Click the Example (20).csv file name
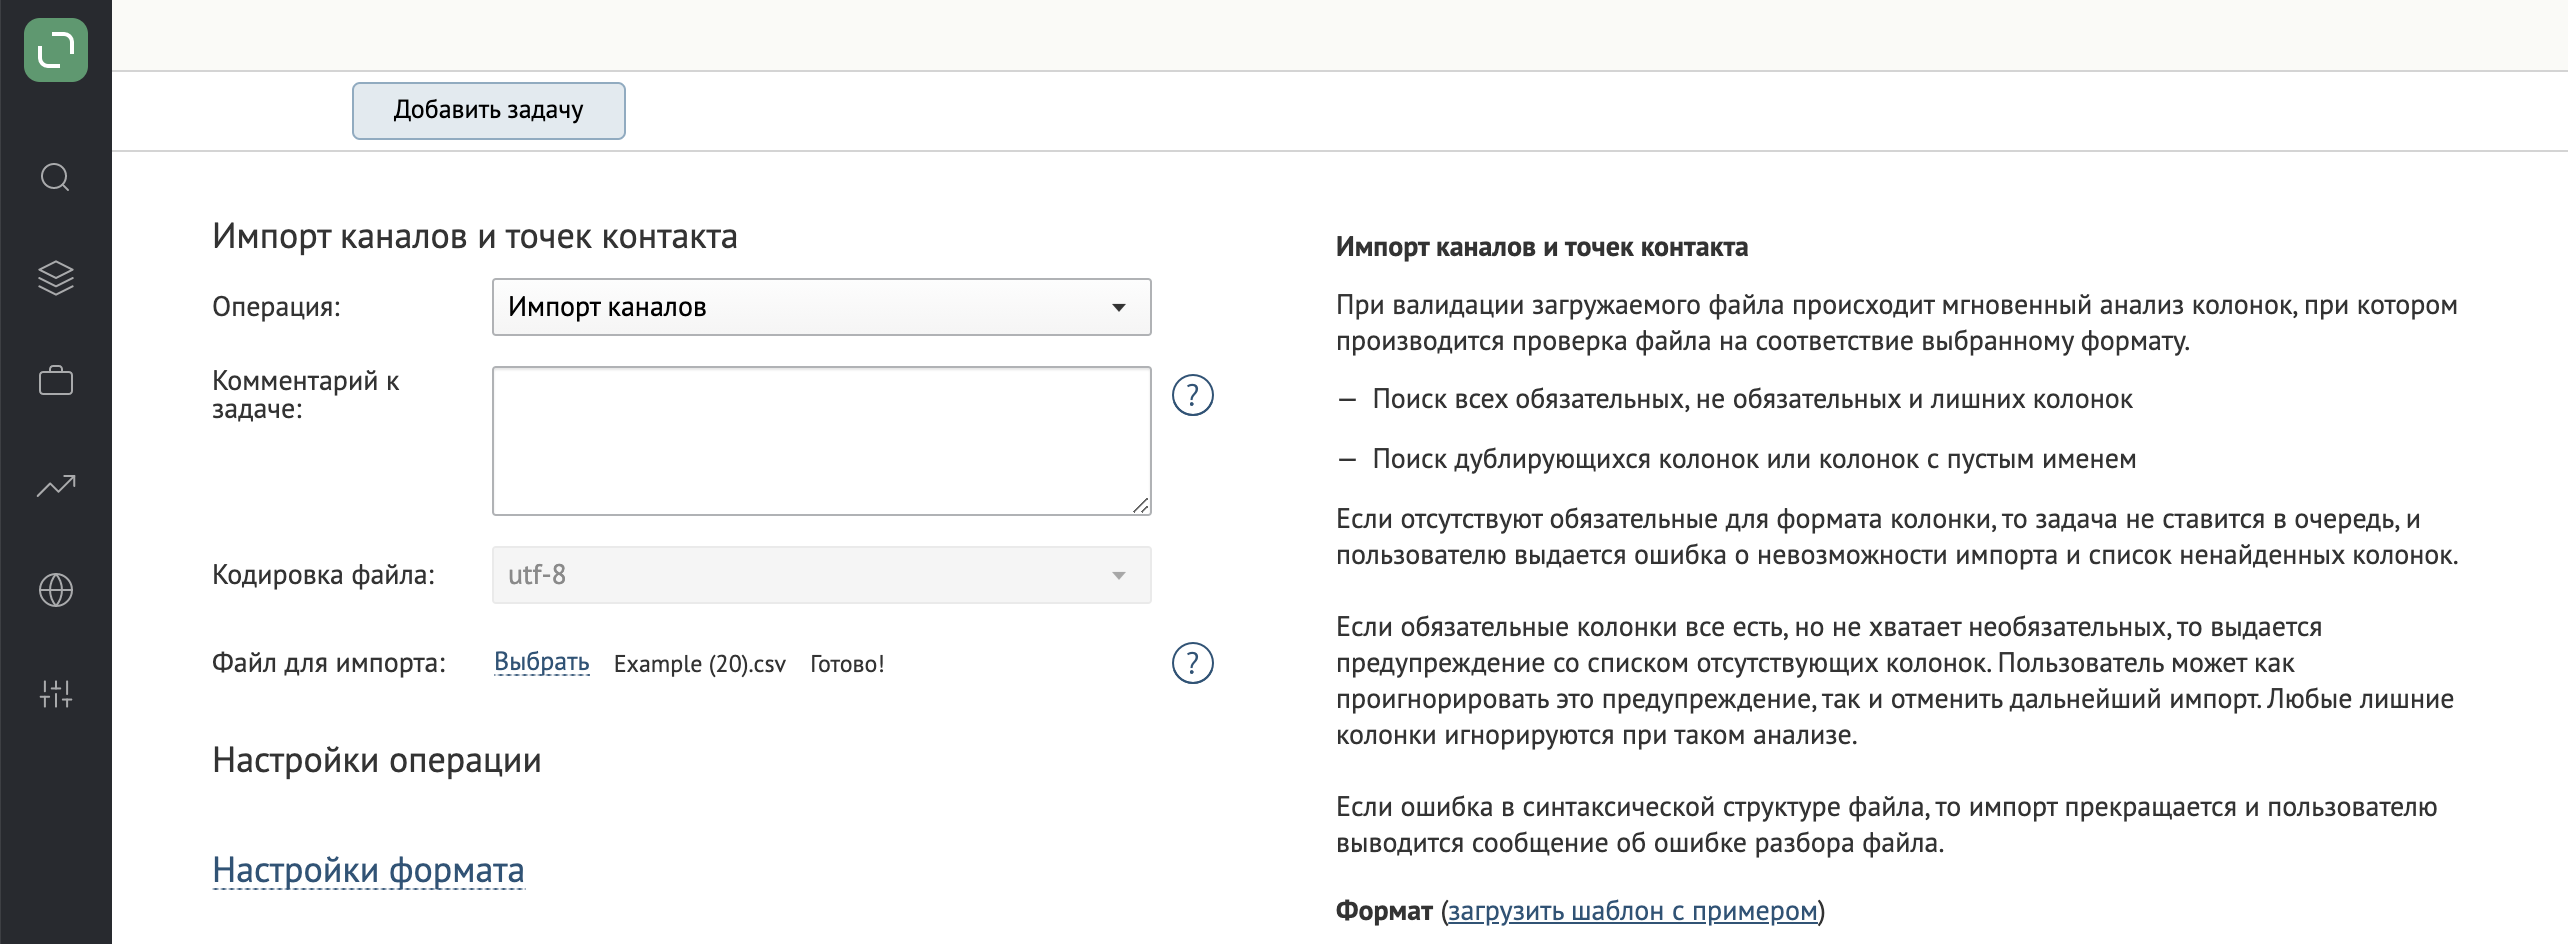 (700, 664)
